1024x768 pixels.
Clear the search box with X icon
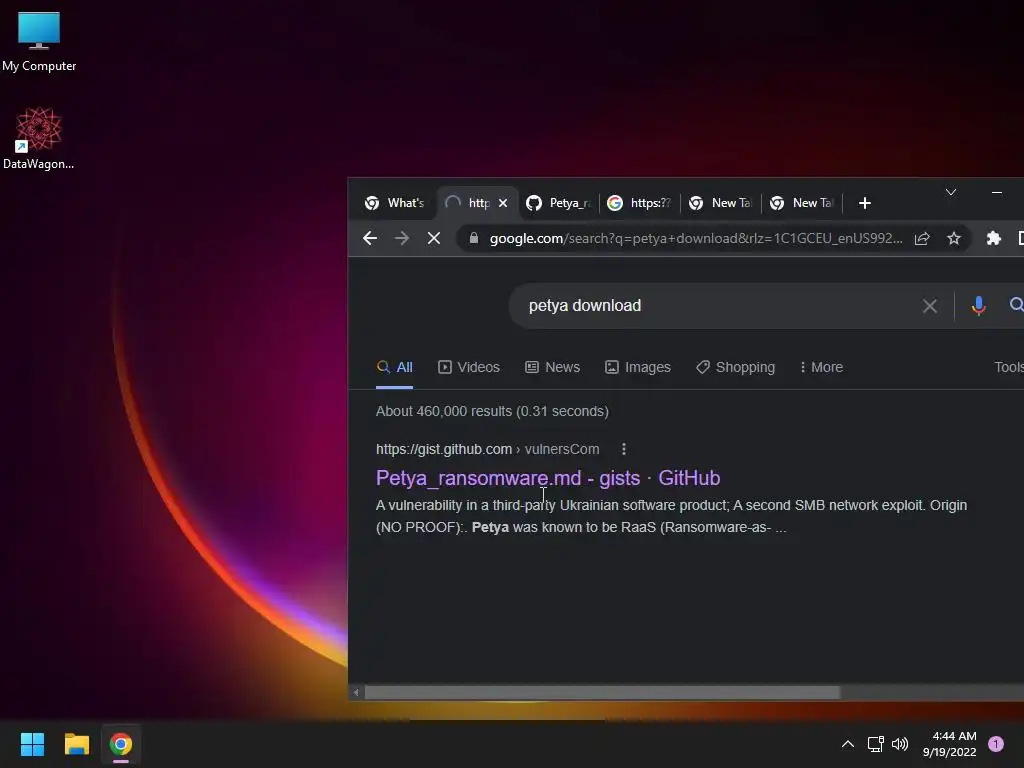click(x=929, y=306)
